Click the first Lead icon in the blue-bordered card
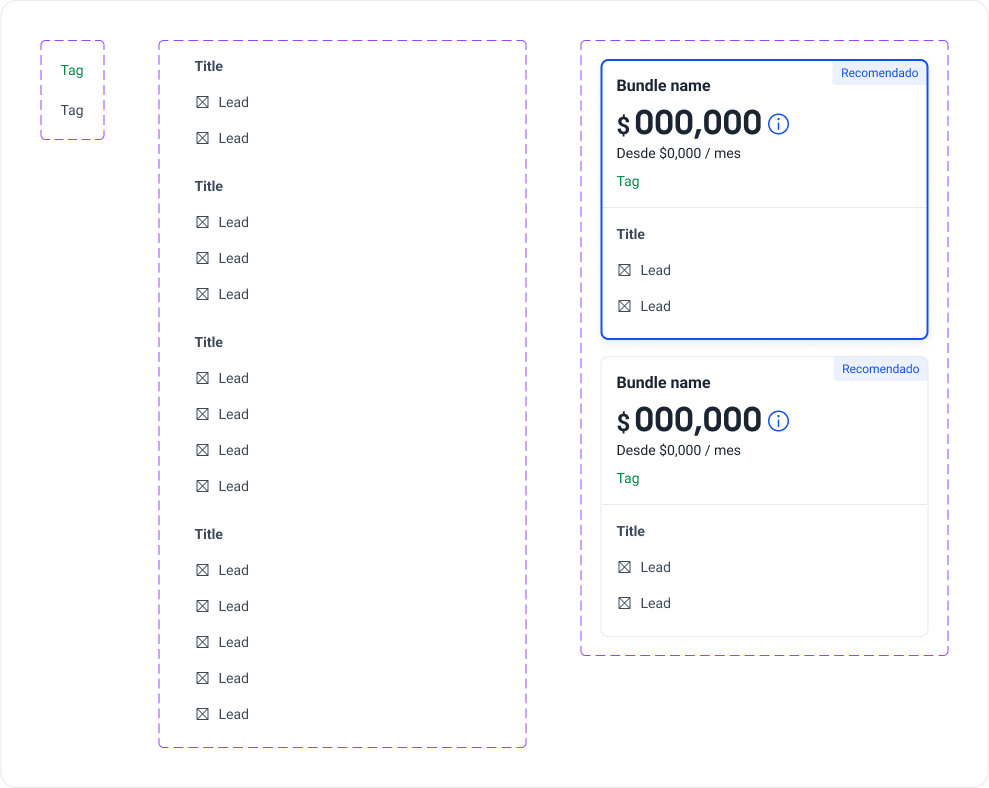Viewport: 989px width, 788px height. (625, 270)
